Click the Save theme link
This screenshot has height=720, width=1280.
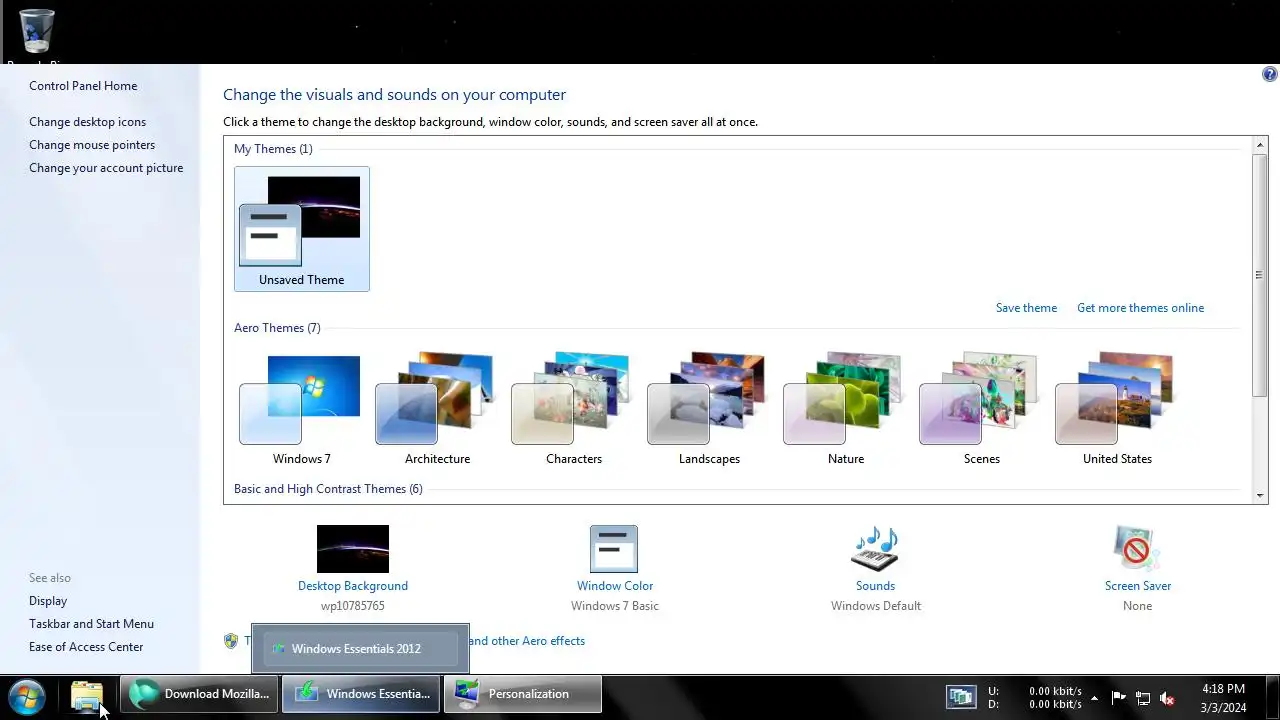coord(1026,308)
